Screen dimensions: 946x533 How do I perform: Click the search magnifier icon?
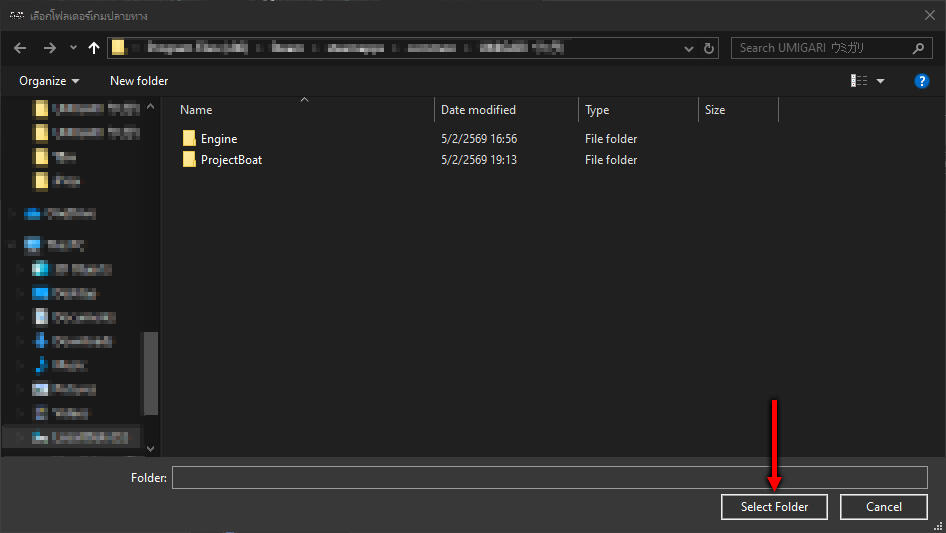918,48
